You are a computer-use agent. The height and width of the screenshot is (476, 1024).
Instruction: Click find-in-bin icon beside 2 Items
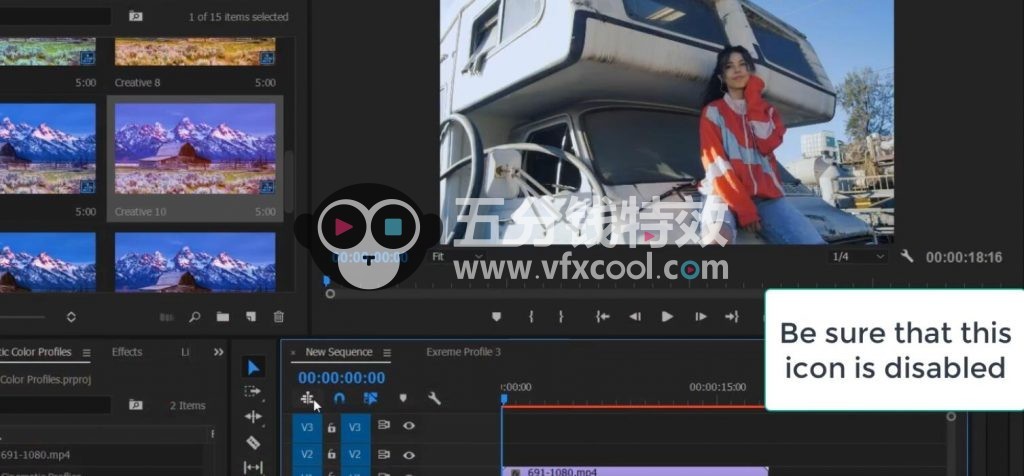point(135,405)
